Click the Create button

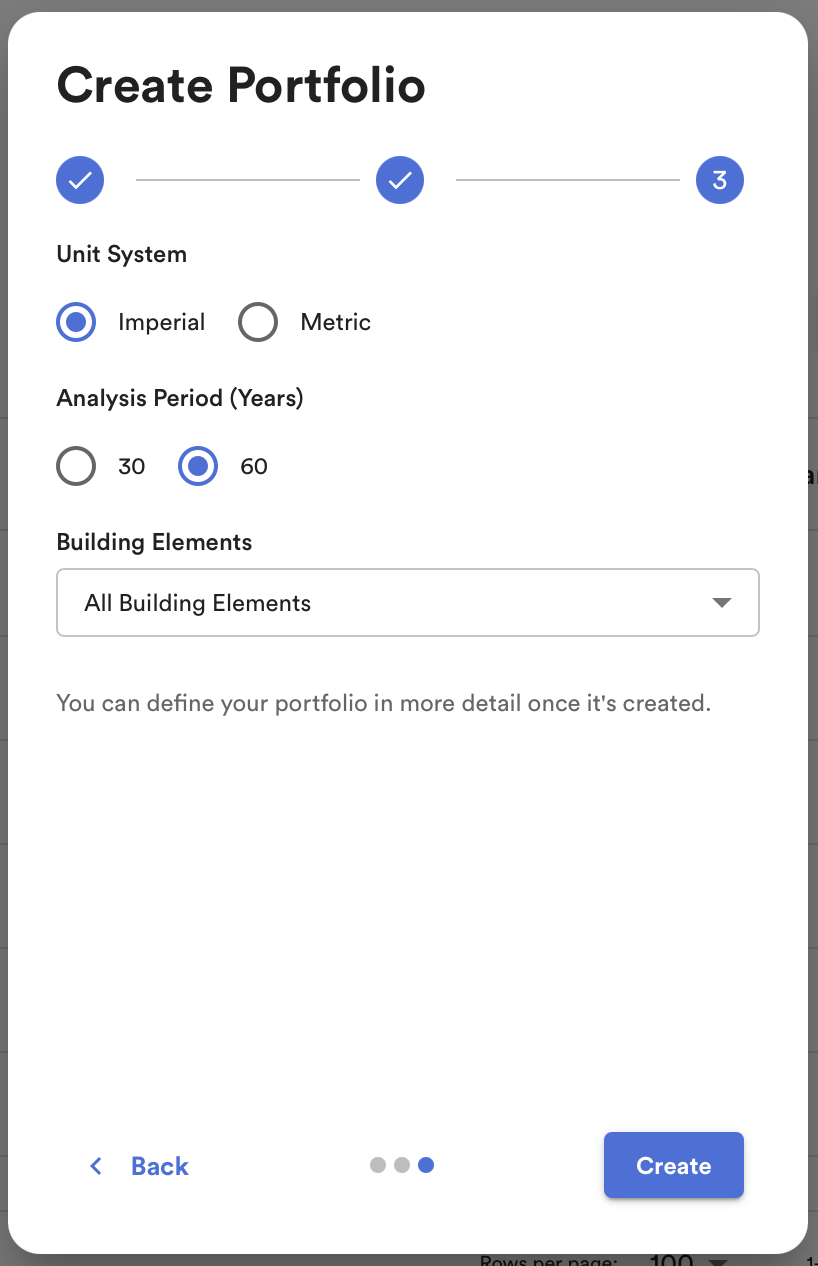tap(674, 1165)
